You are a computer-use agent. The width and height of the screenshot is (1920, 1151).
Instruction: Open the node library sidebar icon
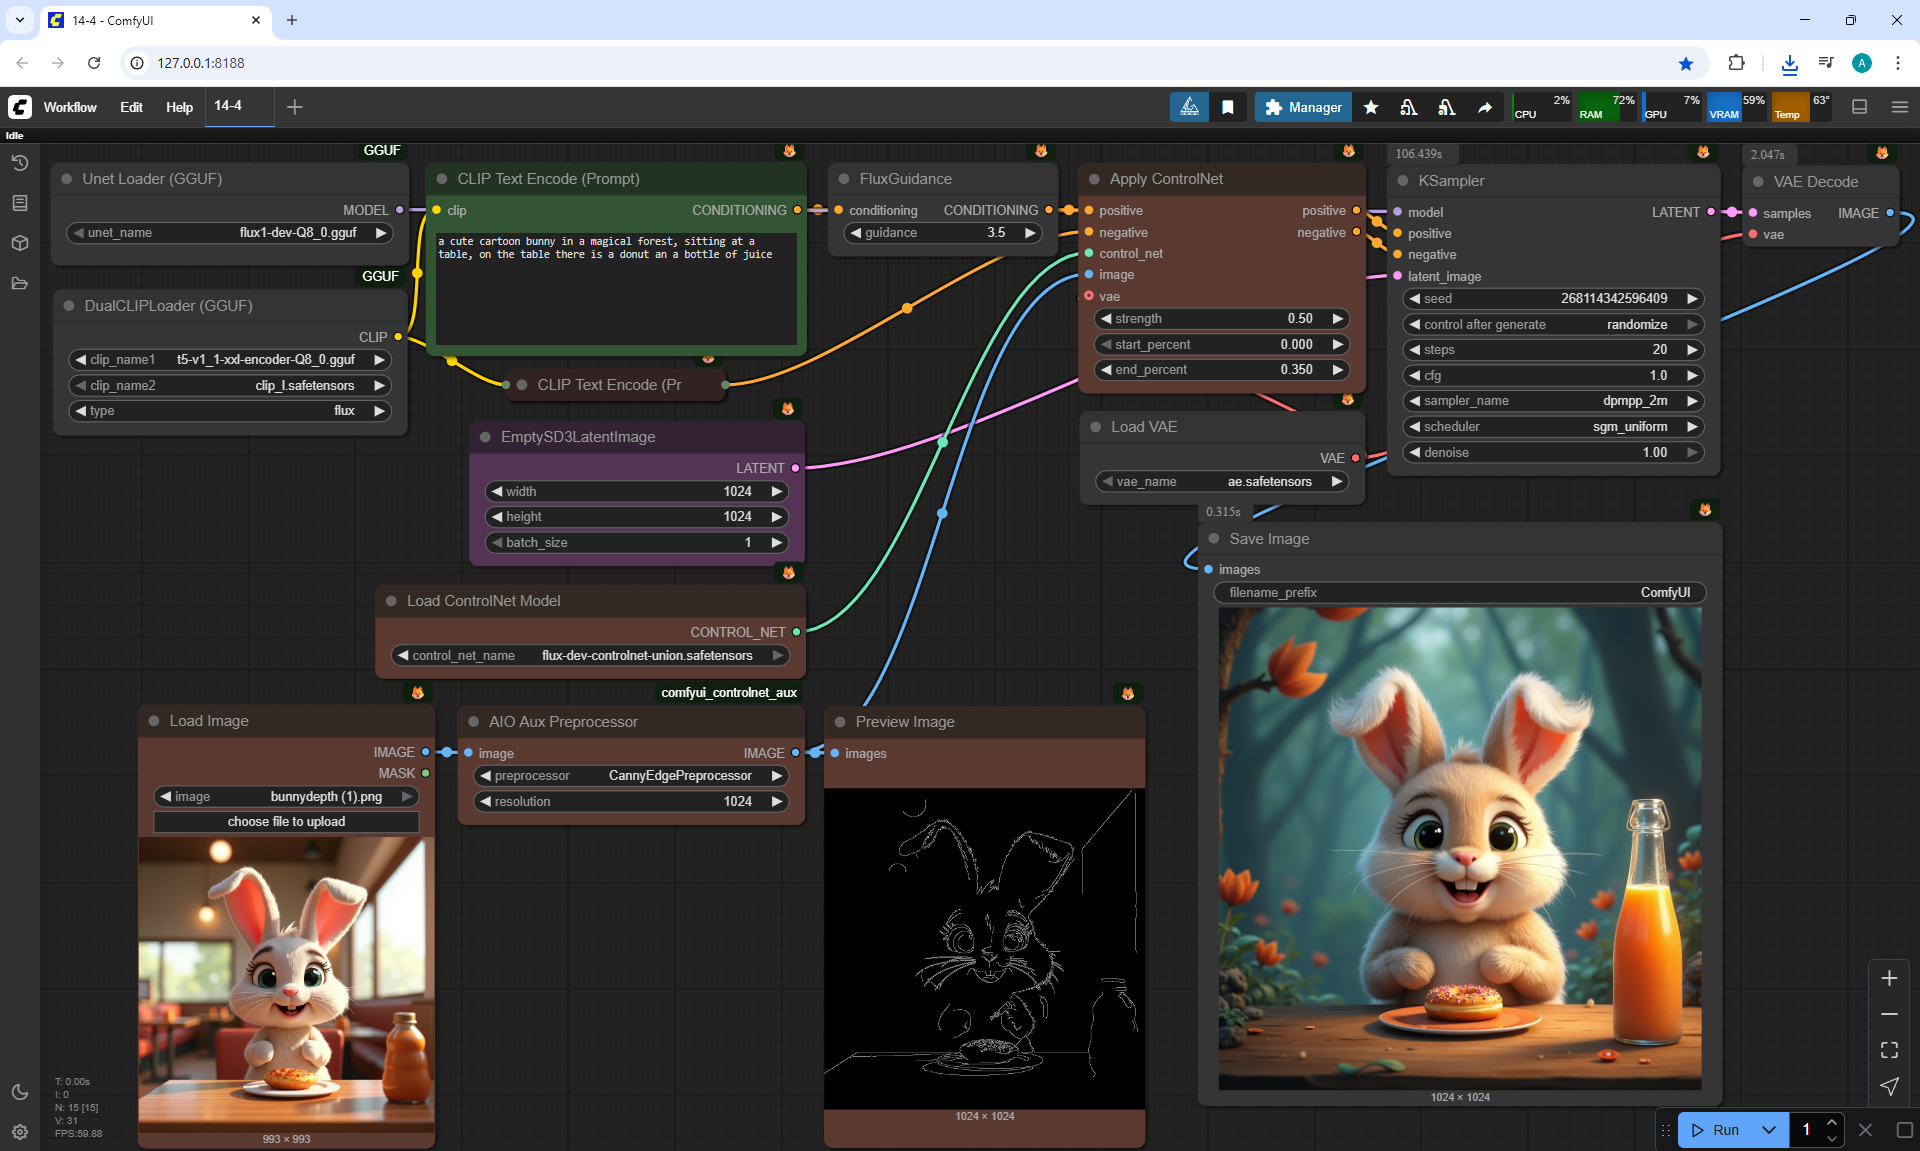point(19,203)
